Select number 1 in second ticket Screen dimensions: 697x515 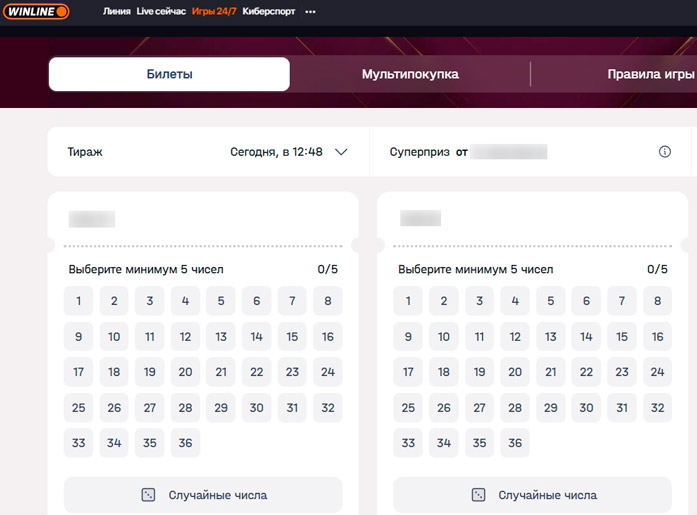(408, 301)
